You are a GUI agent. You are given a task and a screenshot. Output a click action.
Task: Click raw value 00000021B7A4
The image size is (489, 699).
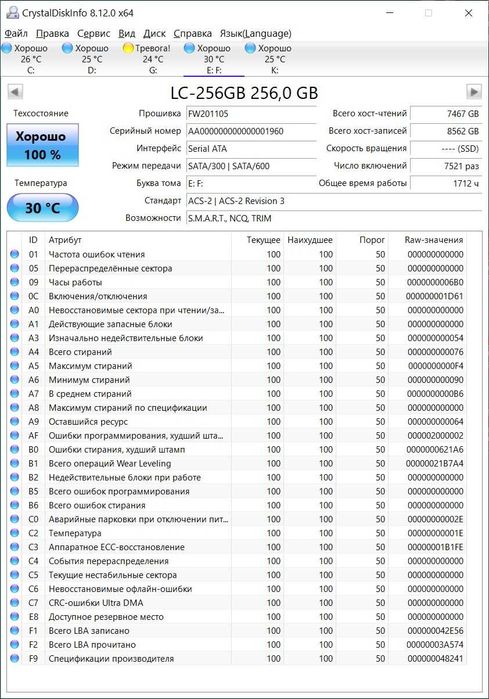pos(435,463)
